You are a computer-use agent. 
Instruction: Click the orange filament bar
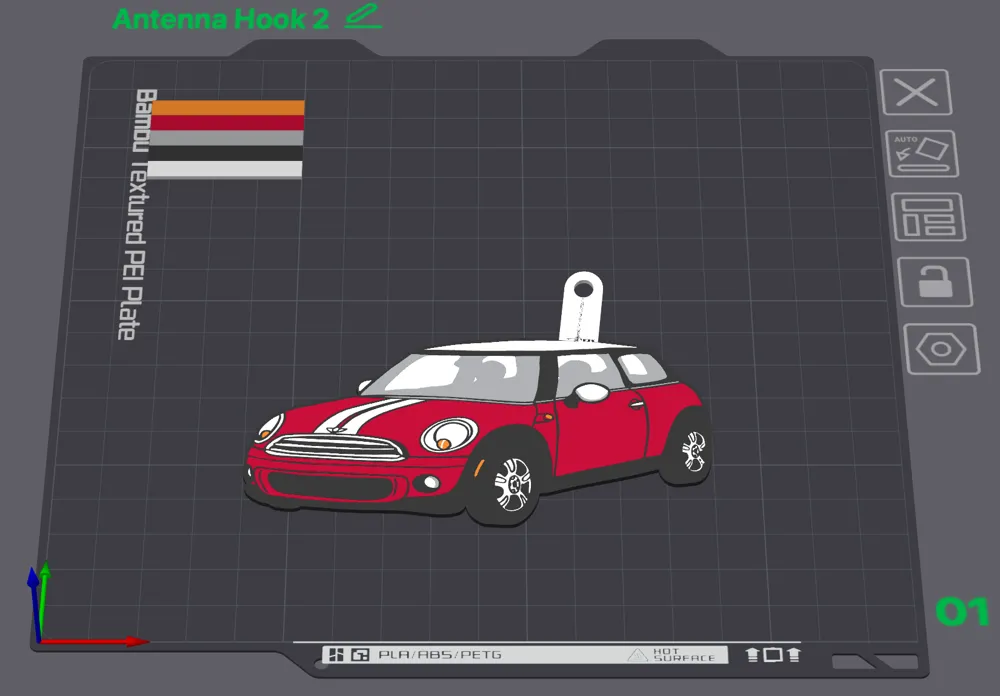(228, 108)
